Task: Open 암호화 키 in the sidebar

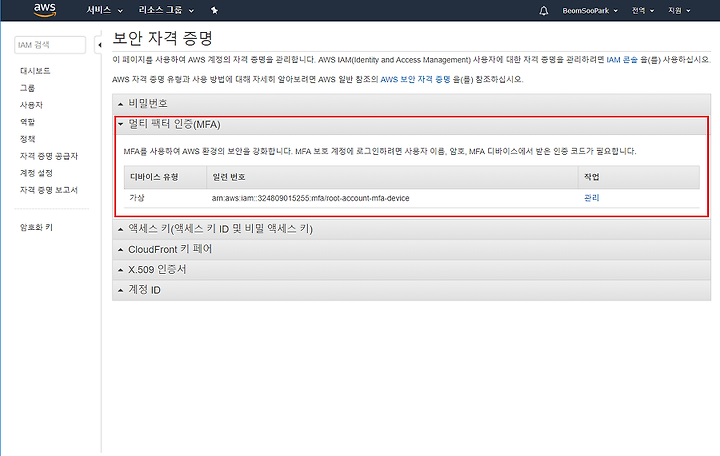Action: click(x=36, y=227)
